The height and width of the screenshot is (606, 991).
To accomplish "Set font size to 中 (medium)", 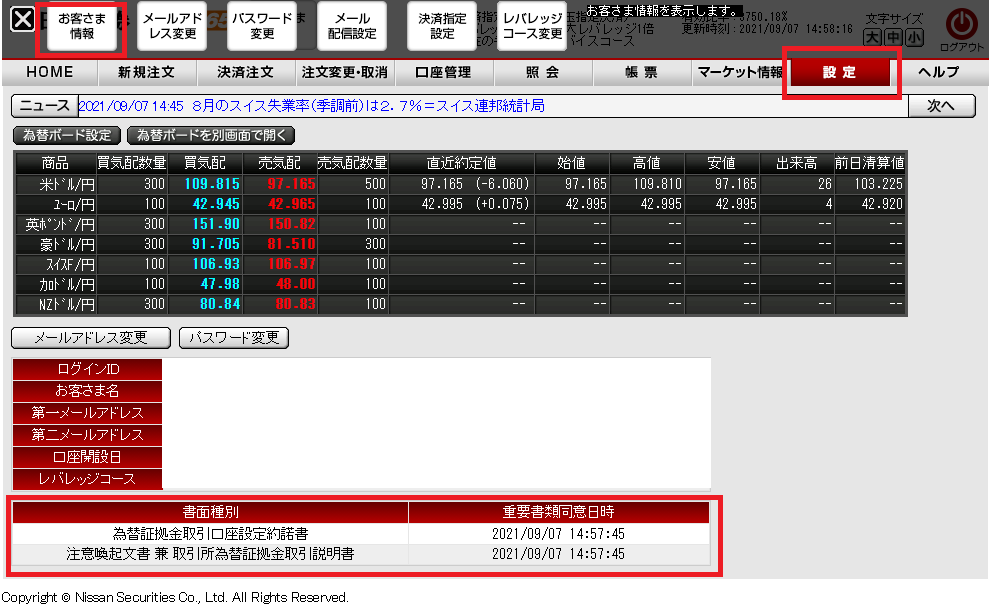I will click(x=893, y=38).
